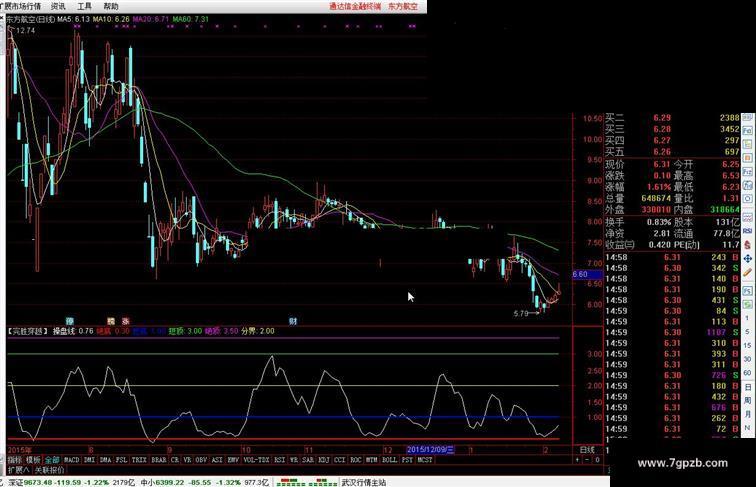Select the blue four-way arrows move icon
This screenshot has height=487, width=756.
(747, 259)
